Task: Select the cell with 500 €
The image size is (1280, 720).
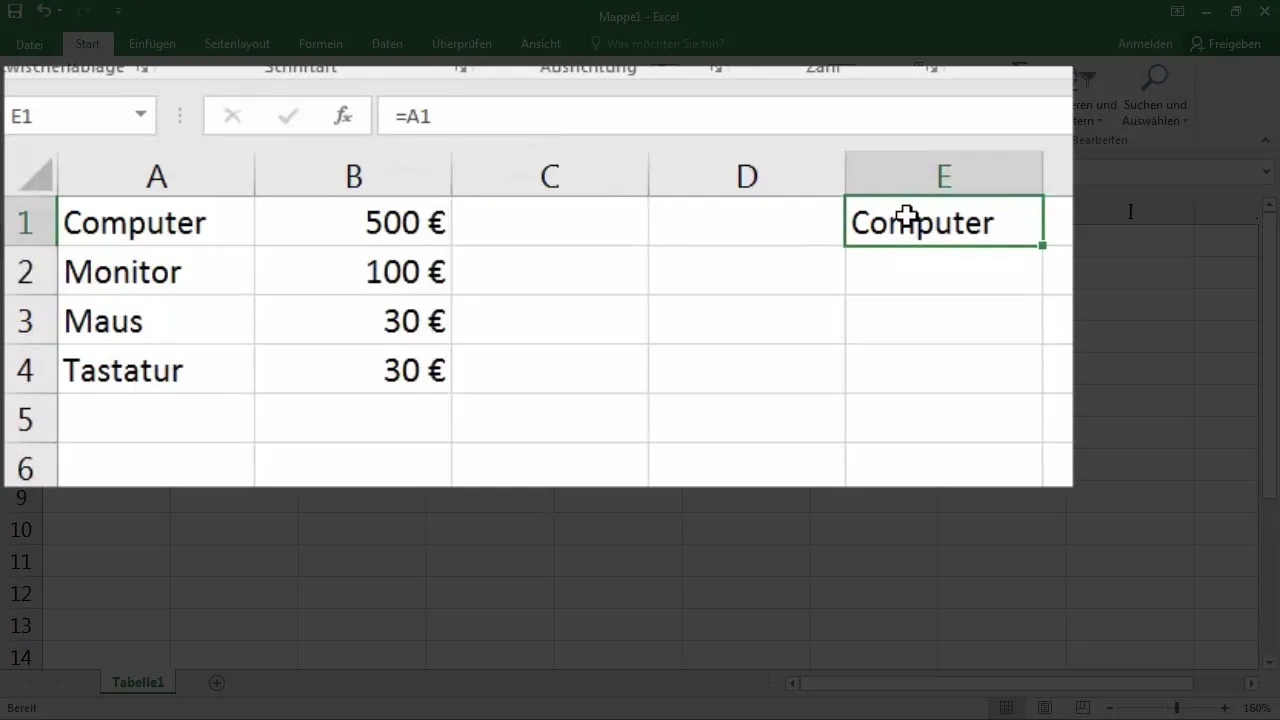Action: coord(353,222)
